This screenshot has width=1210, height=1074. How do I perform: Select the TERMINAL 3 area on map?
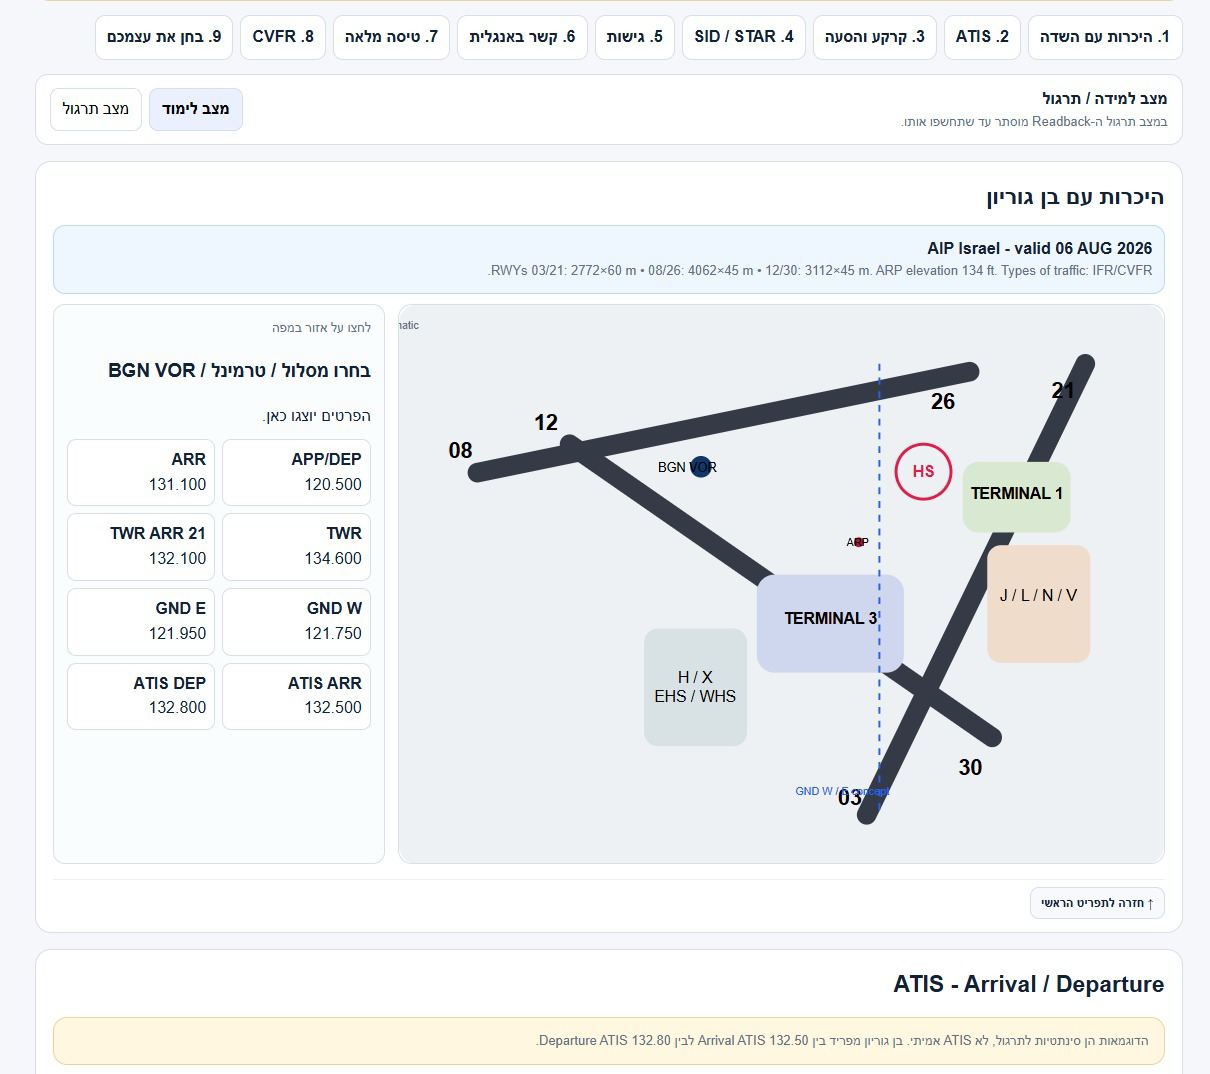pyautogui.click(x=830, y=622)
